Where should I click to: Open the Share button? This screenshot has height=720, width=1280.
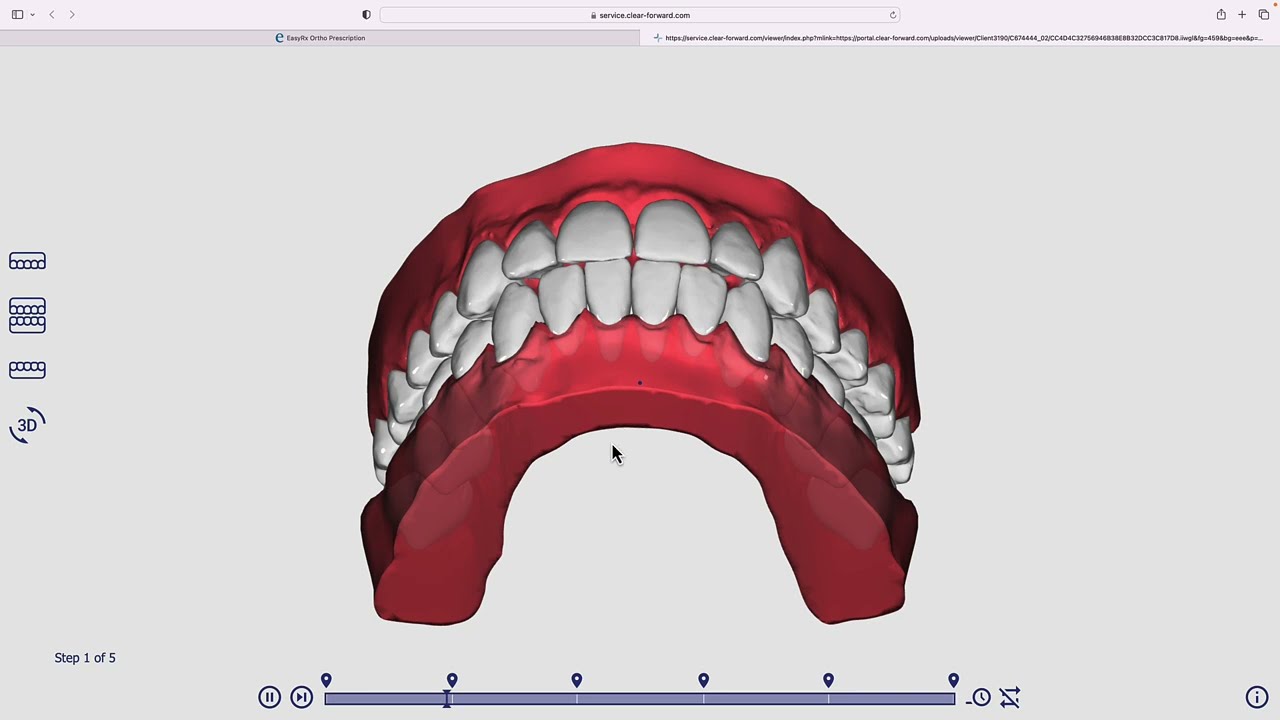[1221, 15]
